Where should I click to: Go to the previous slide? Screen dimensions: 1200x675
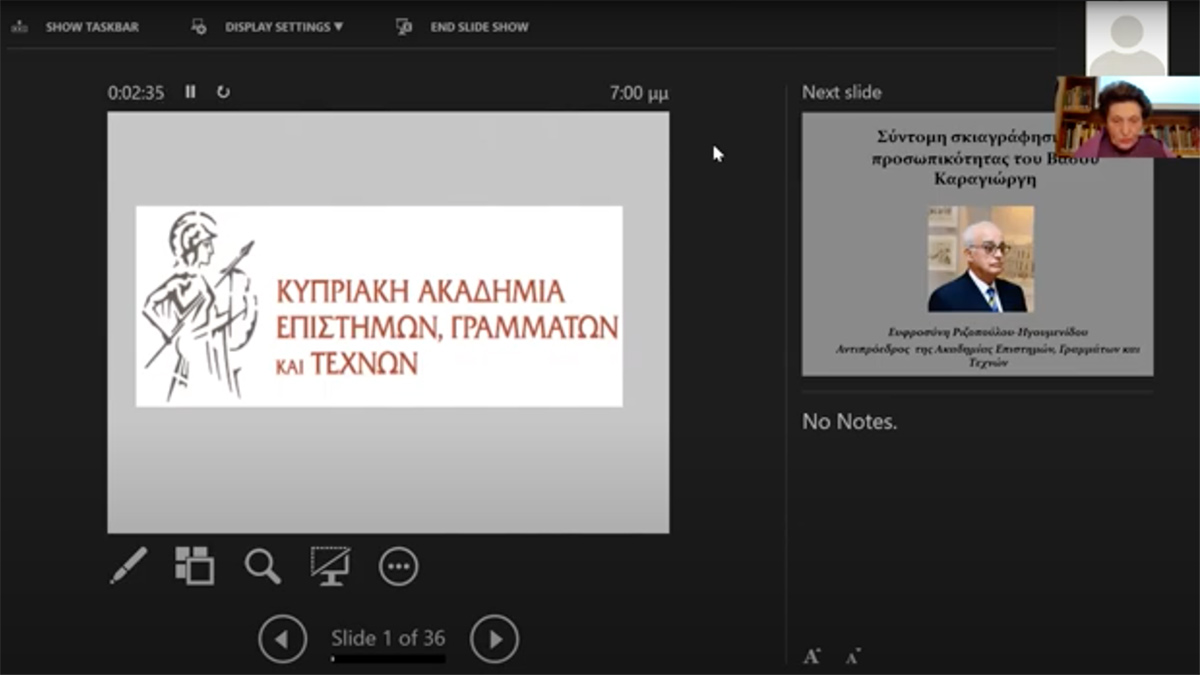(282, 639)
